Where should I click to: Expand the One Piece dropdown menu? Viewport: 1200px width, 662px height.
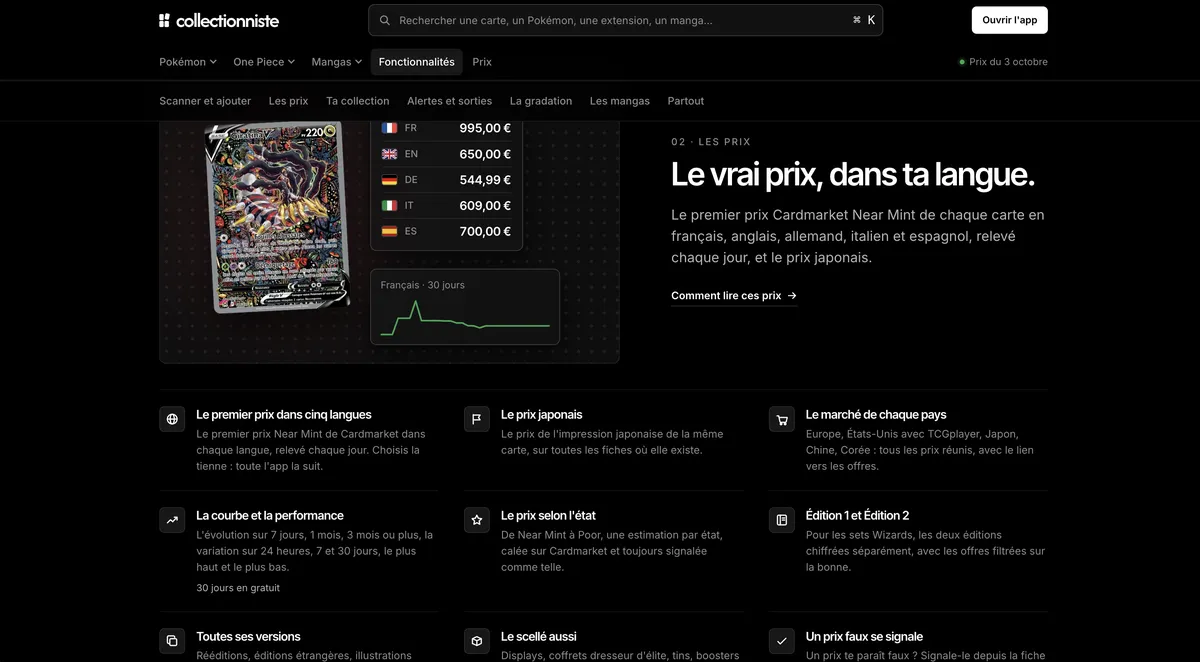coord(264,62)
